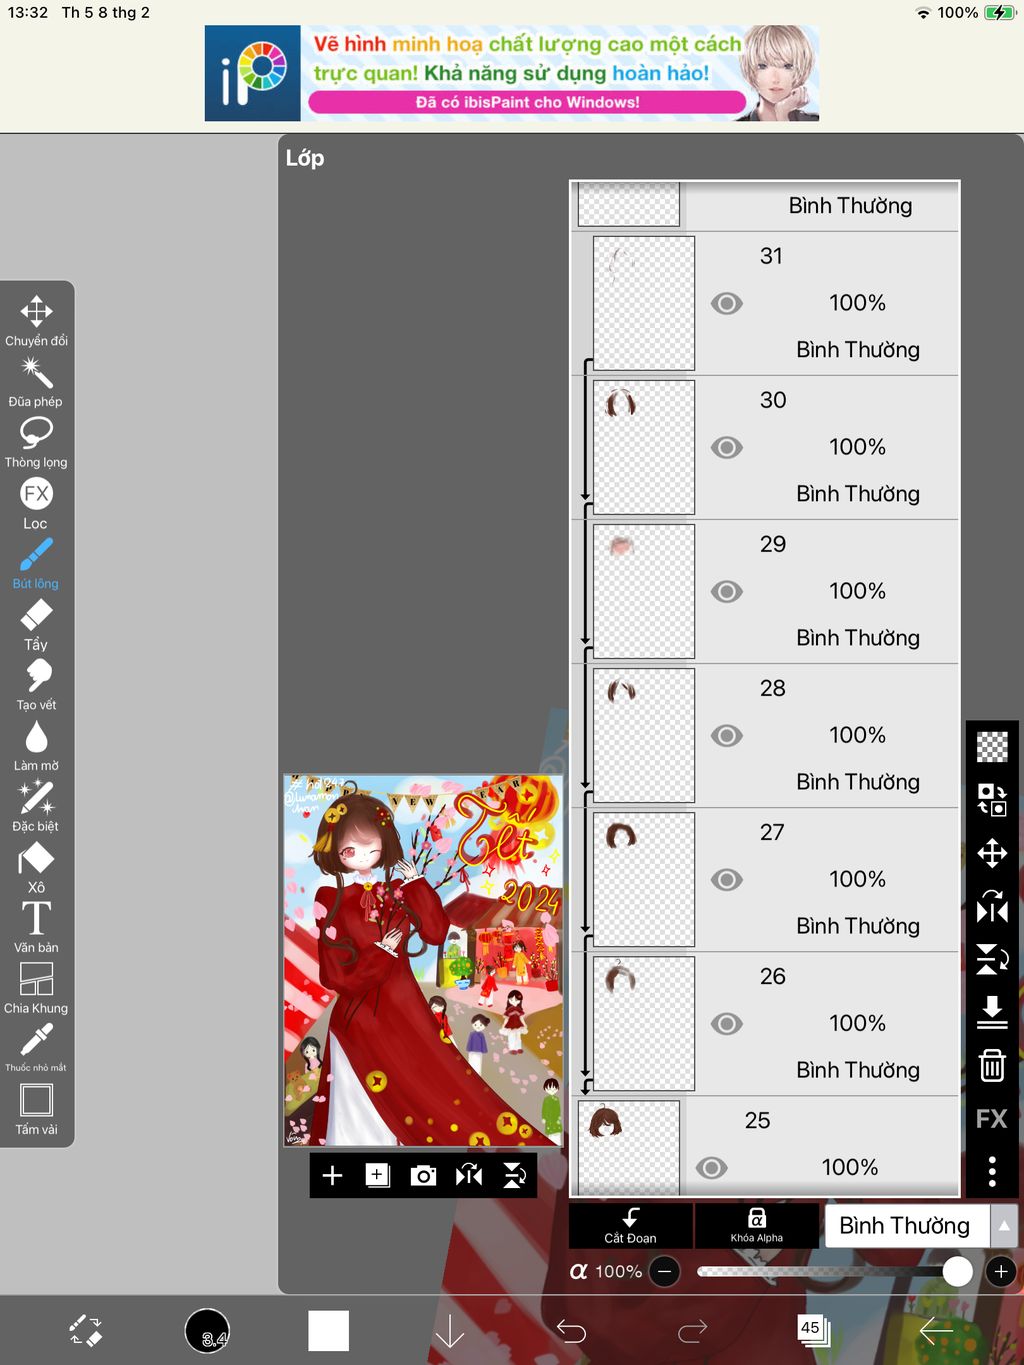Select the Thòng lọng lasso tool

pos(36,442)
